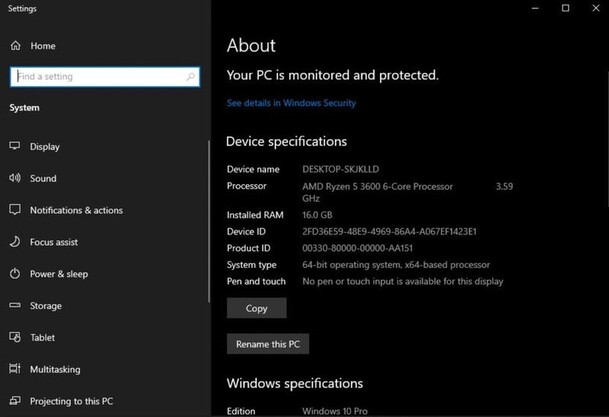Click the Power & sleep icon
Image resolution: width=609 pixels, height=417 pixels.
coord(15,274)
